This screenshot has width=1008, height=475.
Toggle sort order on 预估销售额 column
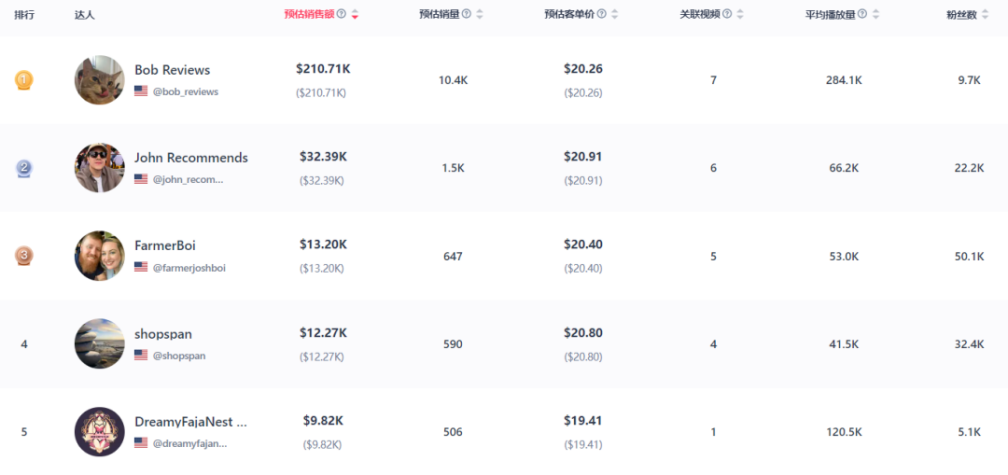355,14
